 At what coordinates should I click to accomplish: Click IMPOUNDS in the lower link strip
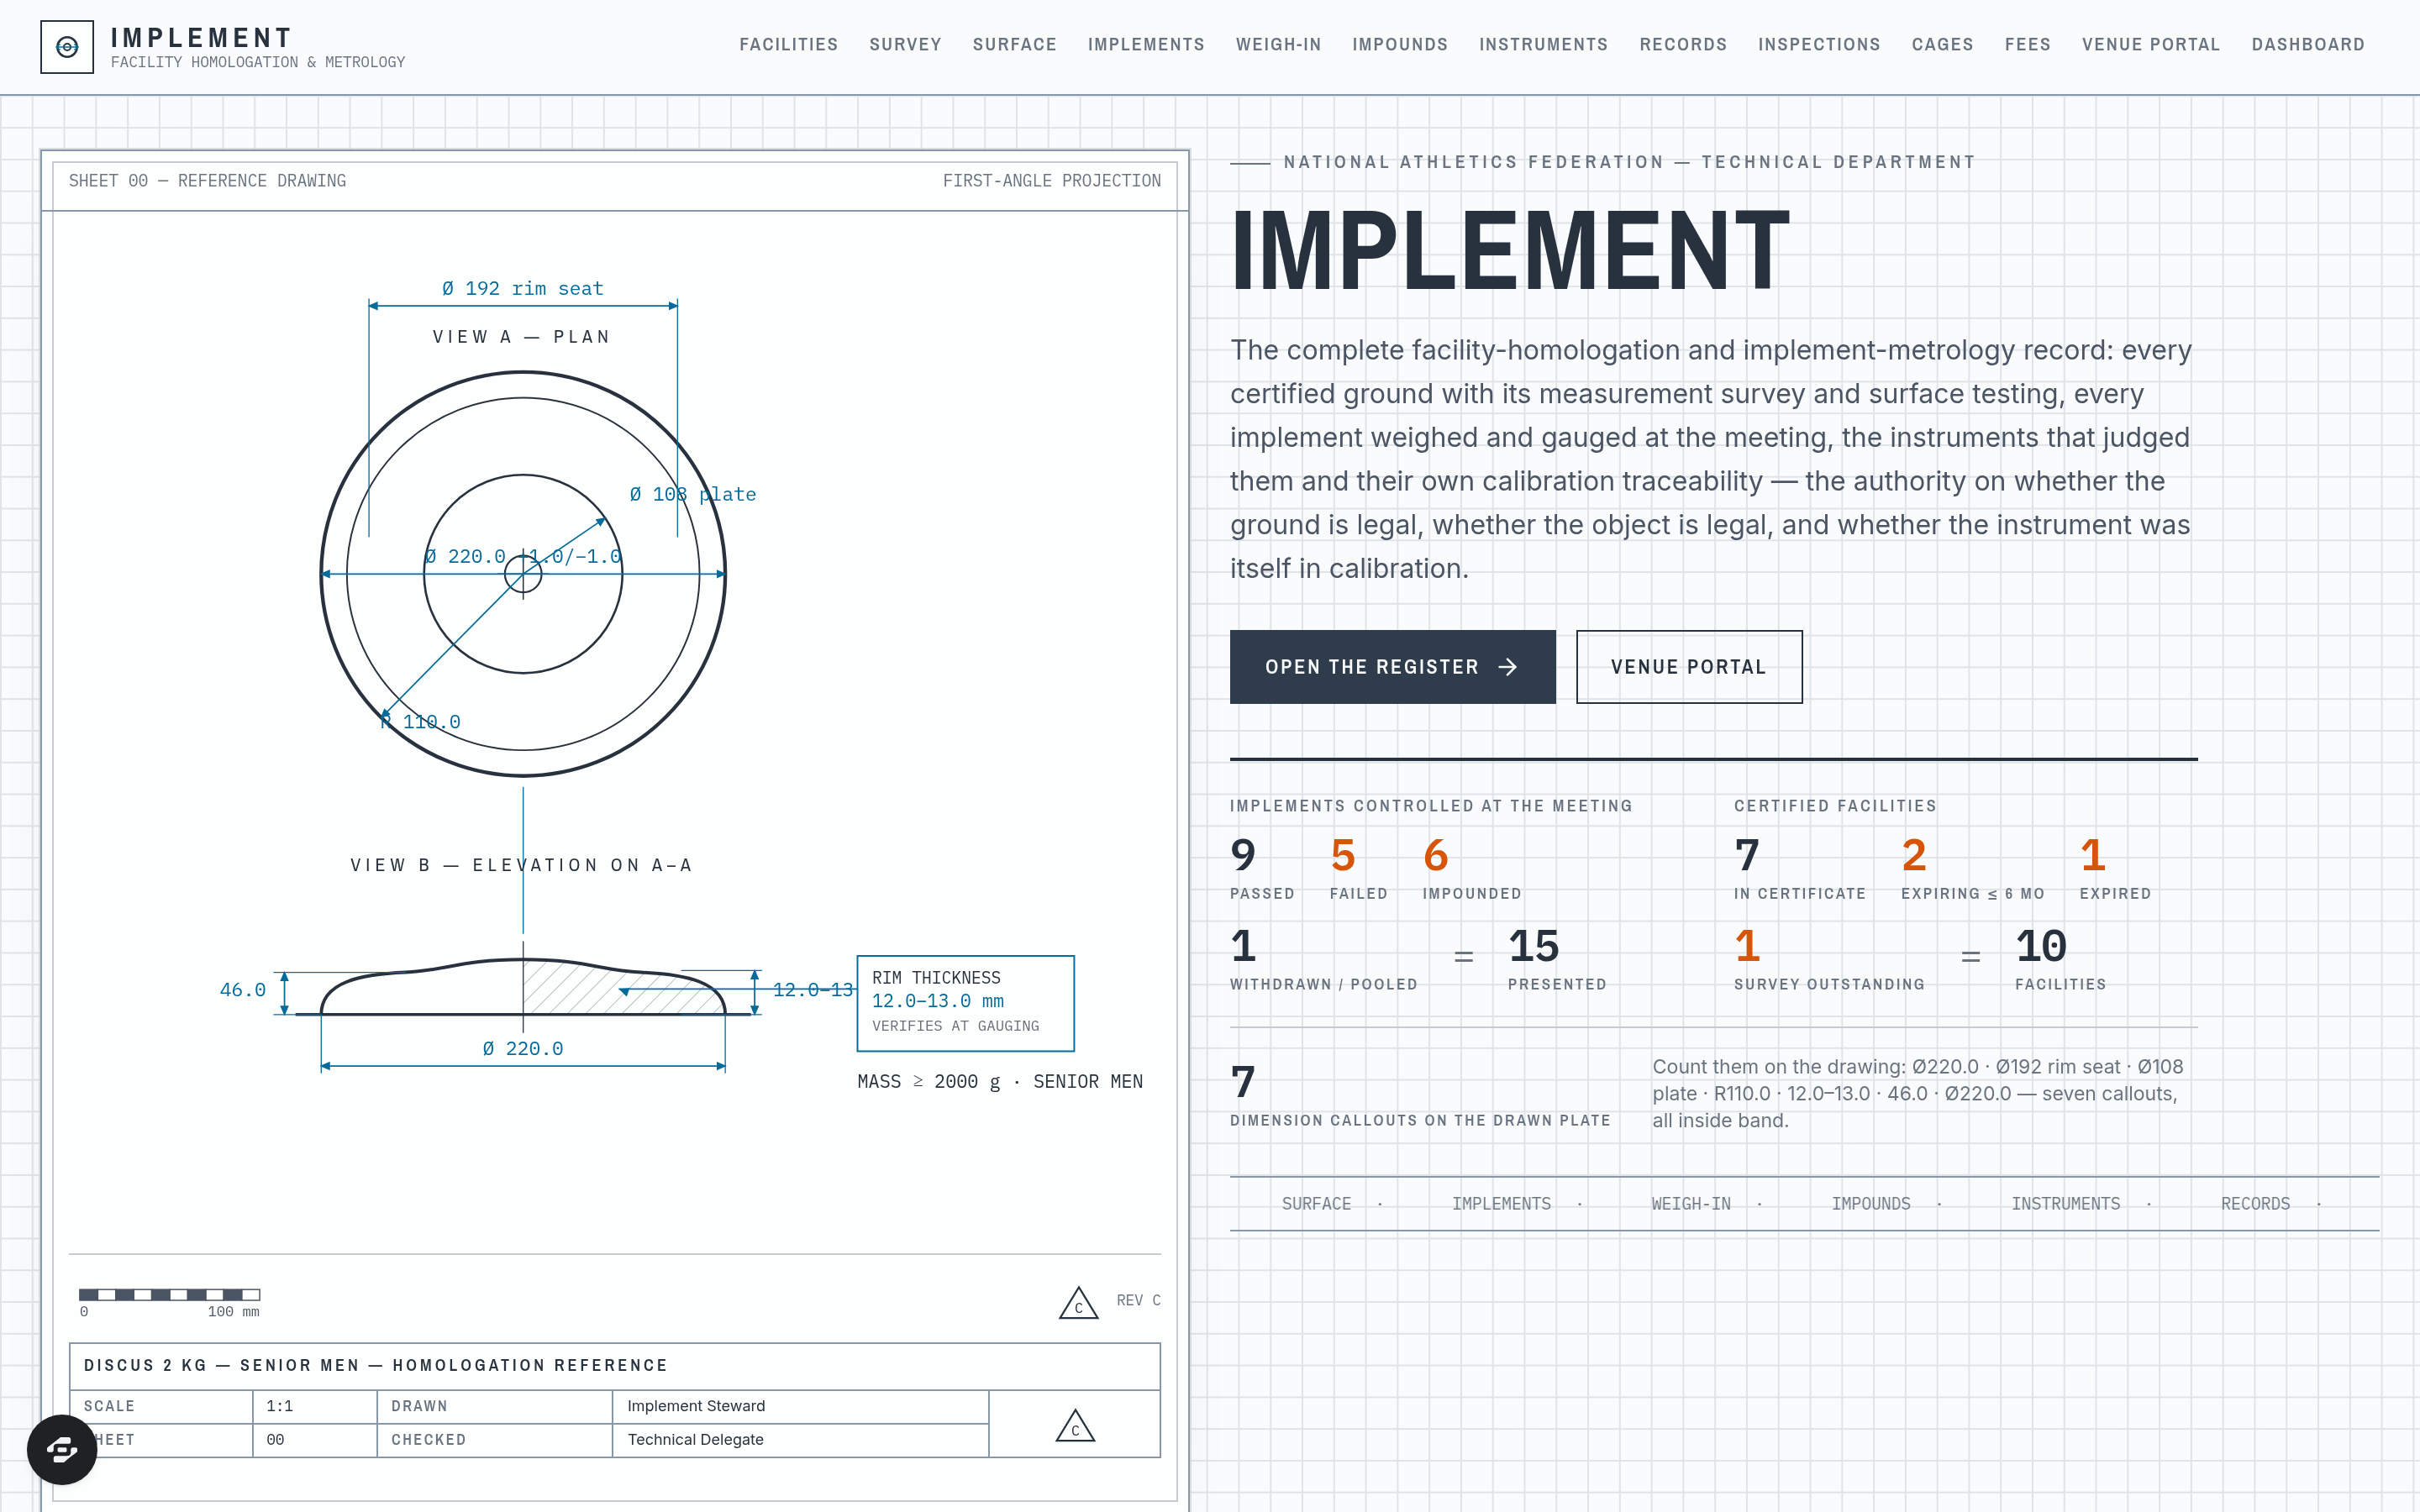[x=1870, y=1204]
